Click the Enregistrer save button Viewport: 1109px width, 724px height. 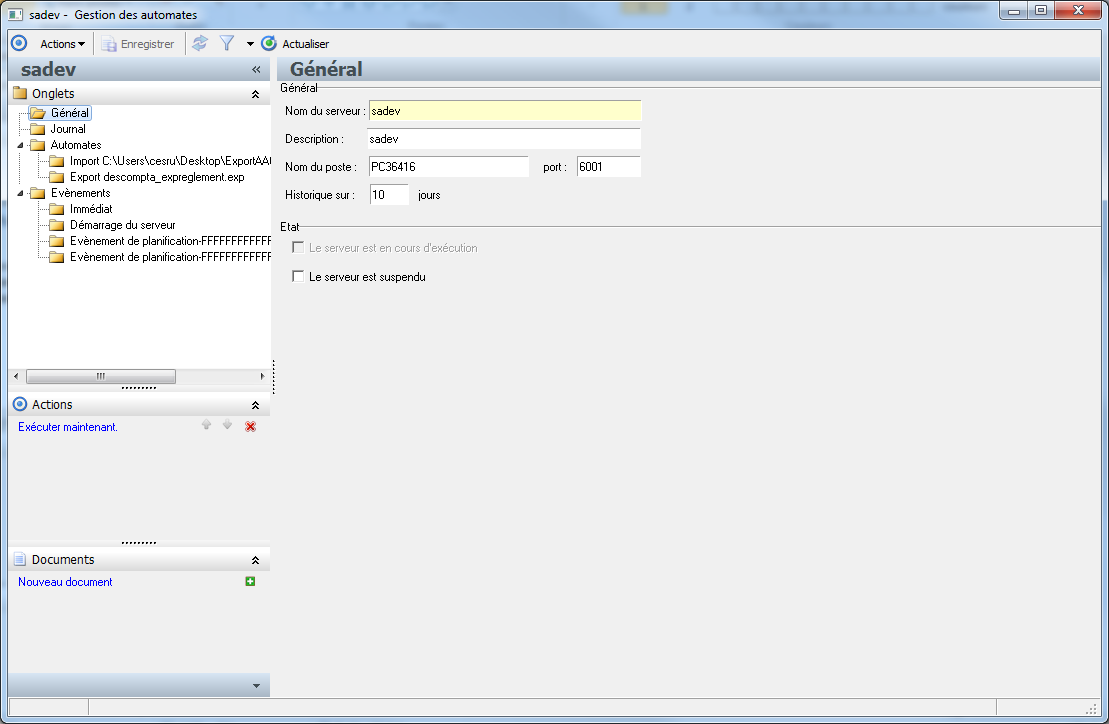(138, 44)
